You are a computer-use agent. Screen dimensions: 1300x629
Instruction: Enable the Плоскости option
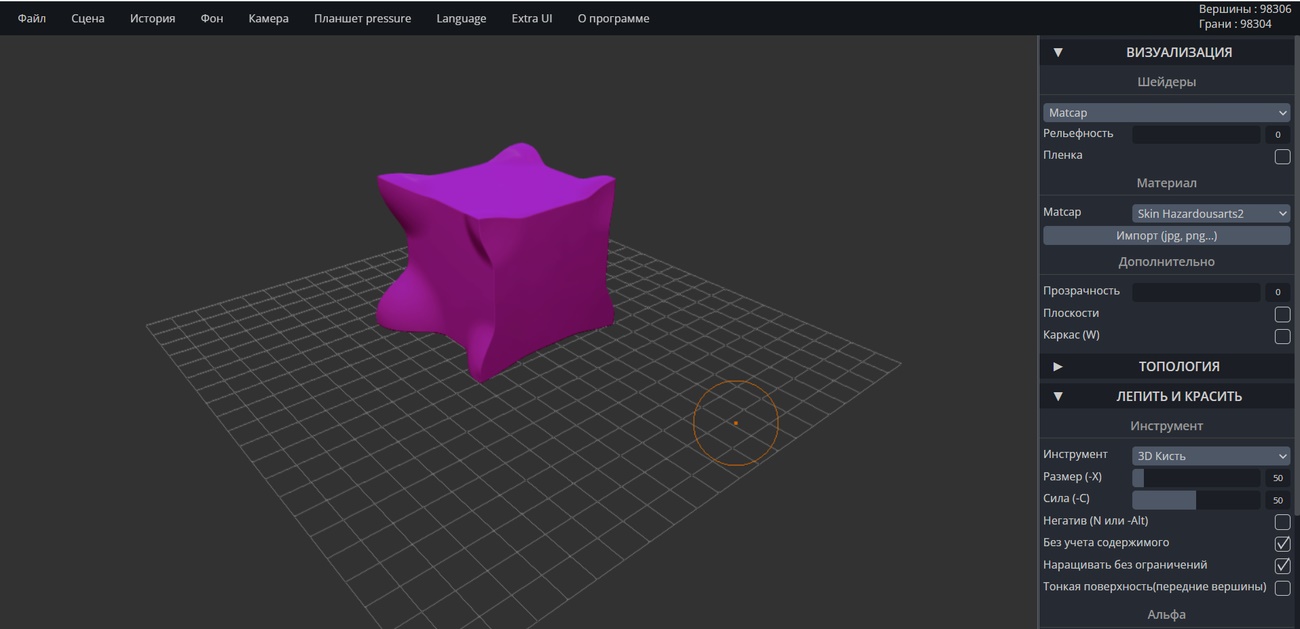[1282, 314]
